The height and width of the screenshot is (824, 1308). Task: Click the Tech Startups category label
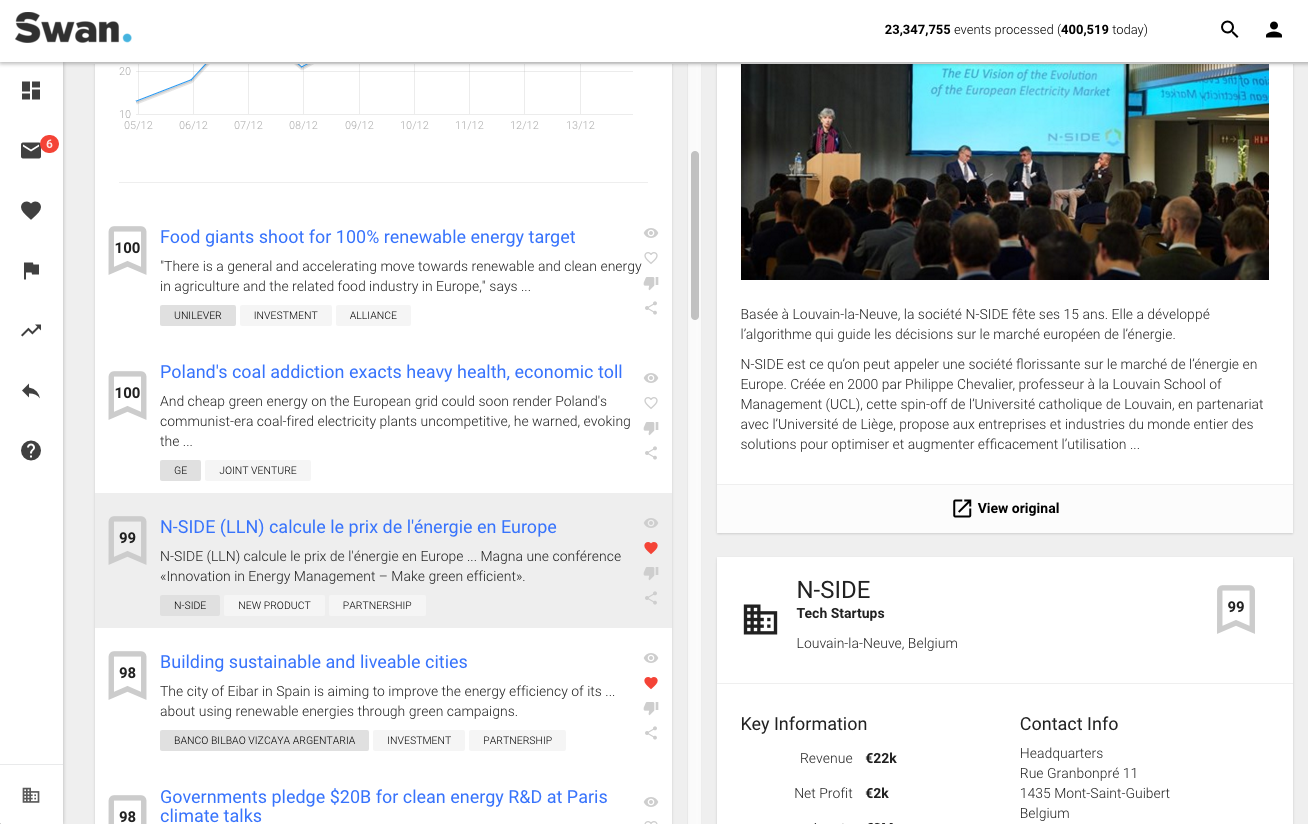coord(841,613)
